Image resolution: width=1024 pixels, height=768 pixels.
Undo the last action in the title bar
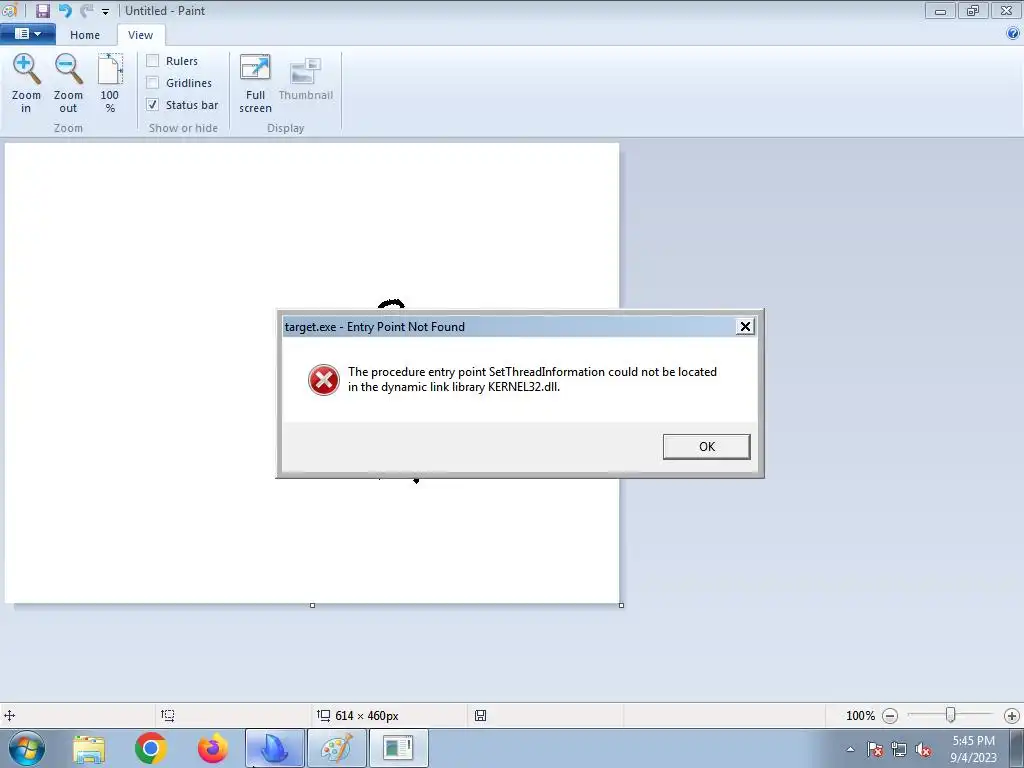coord(65,10)
